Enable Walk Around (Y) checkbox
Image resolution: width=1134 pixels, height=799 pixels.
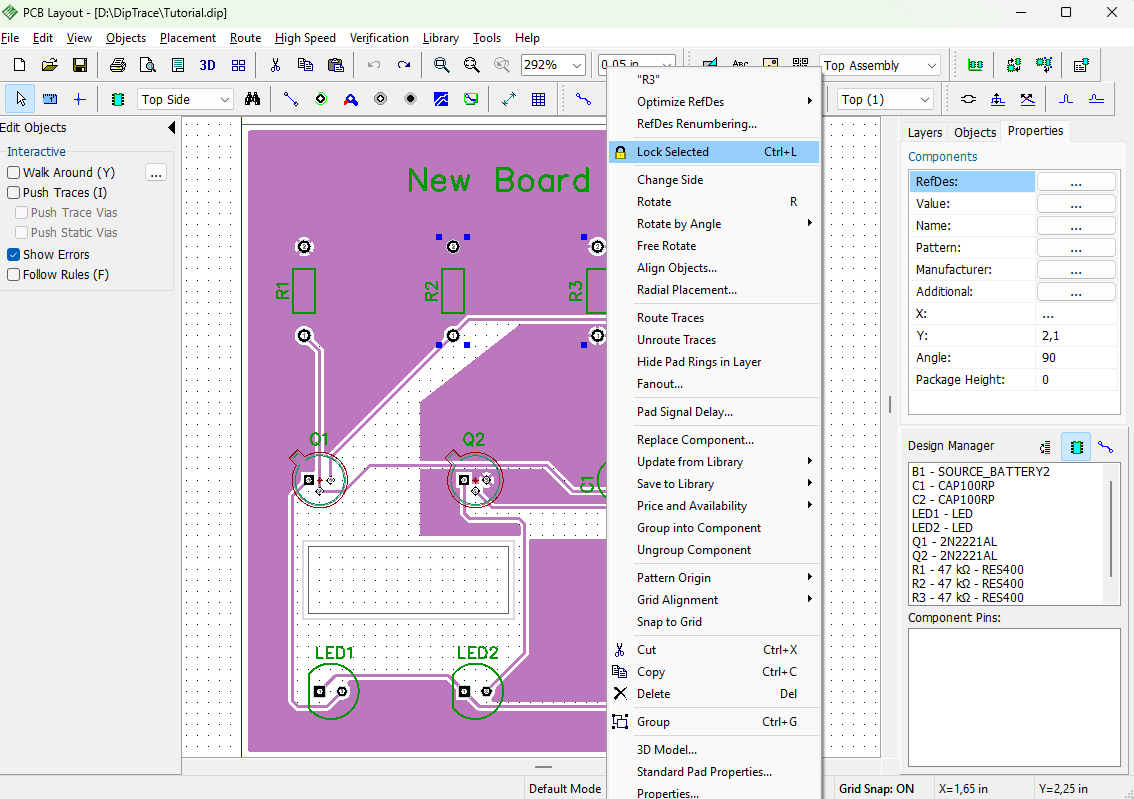coord(13,172)
